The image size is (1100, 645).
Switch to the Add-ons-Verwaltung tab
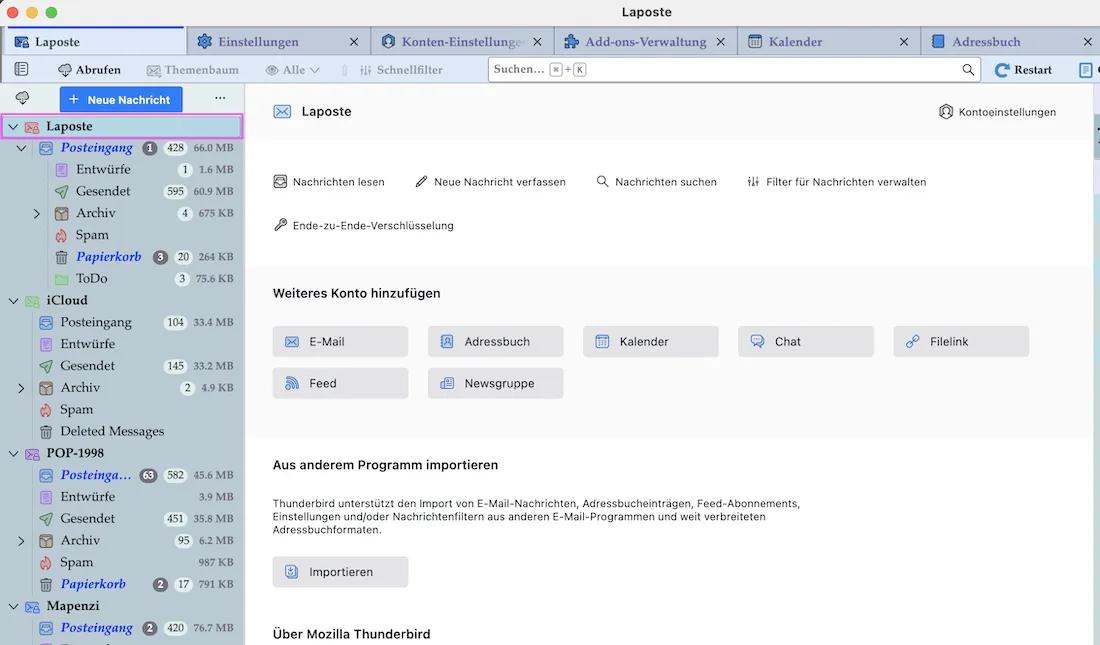tap(645, 41)
